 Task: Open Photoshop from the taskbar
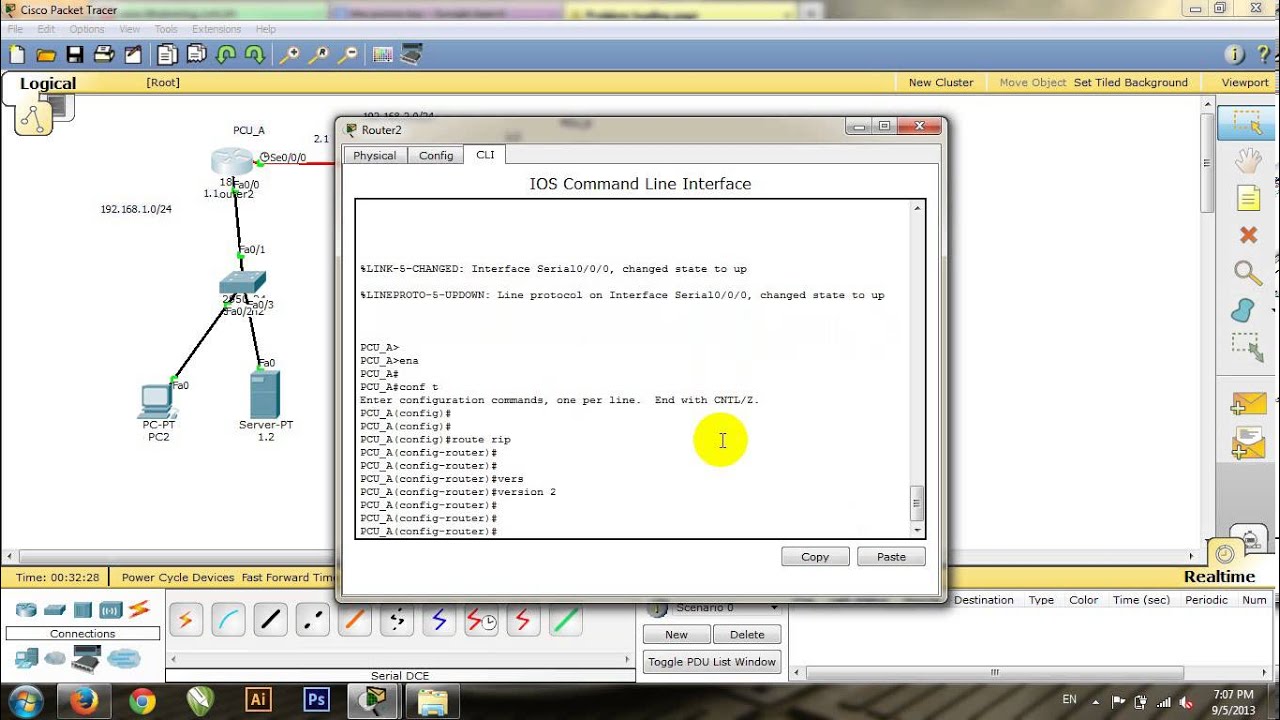click(x=317, y=700)
